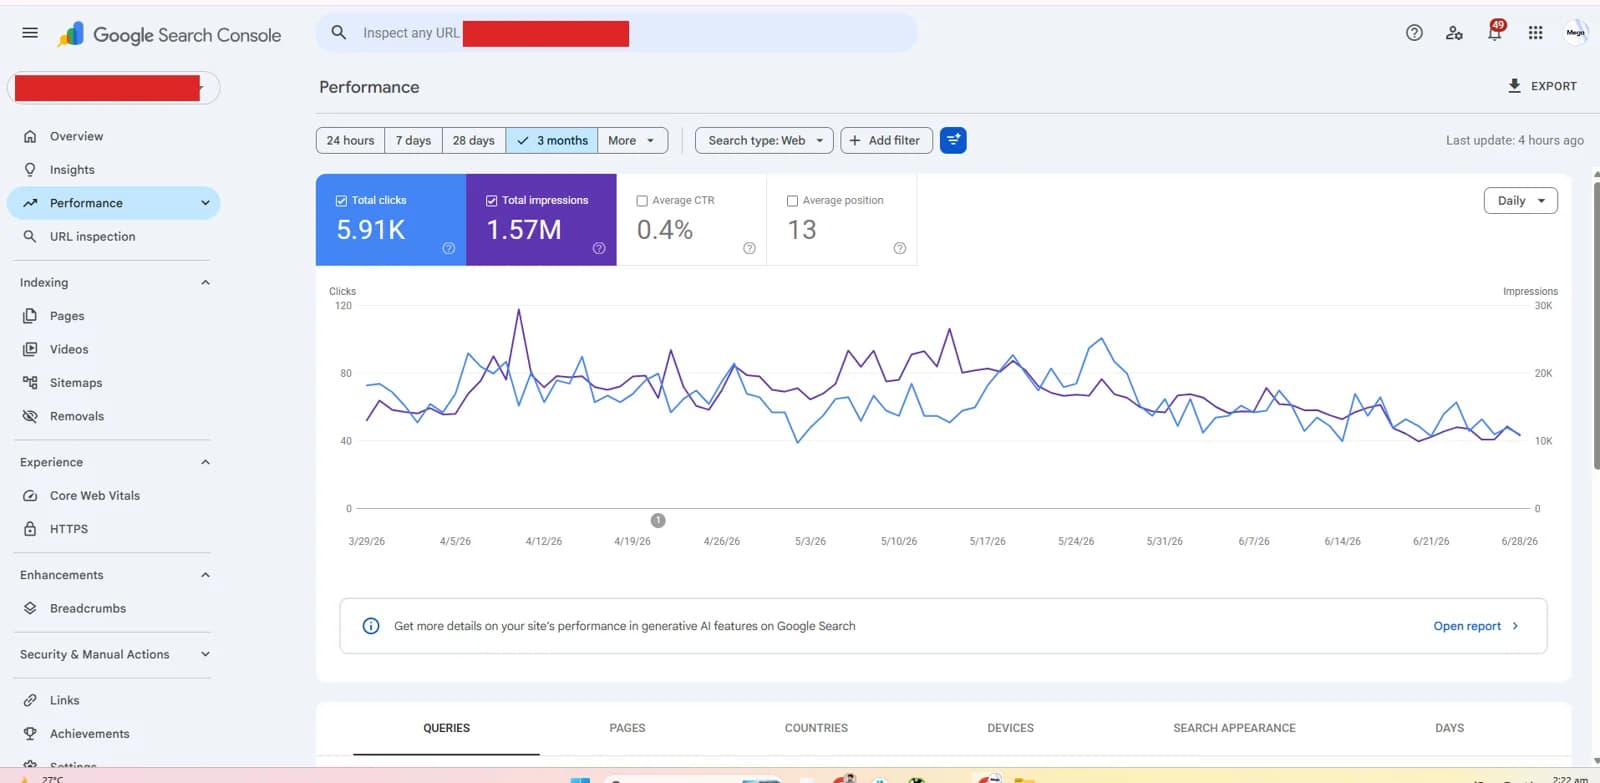Click the info icon in AI features banner
Viewport: 1600px width, 783px height.
371,626
